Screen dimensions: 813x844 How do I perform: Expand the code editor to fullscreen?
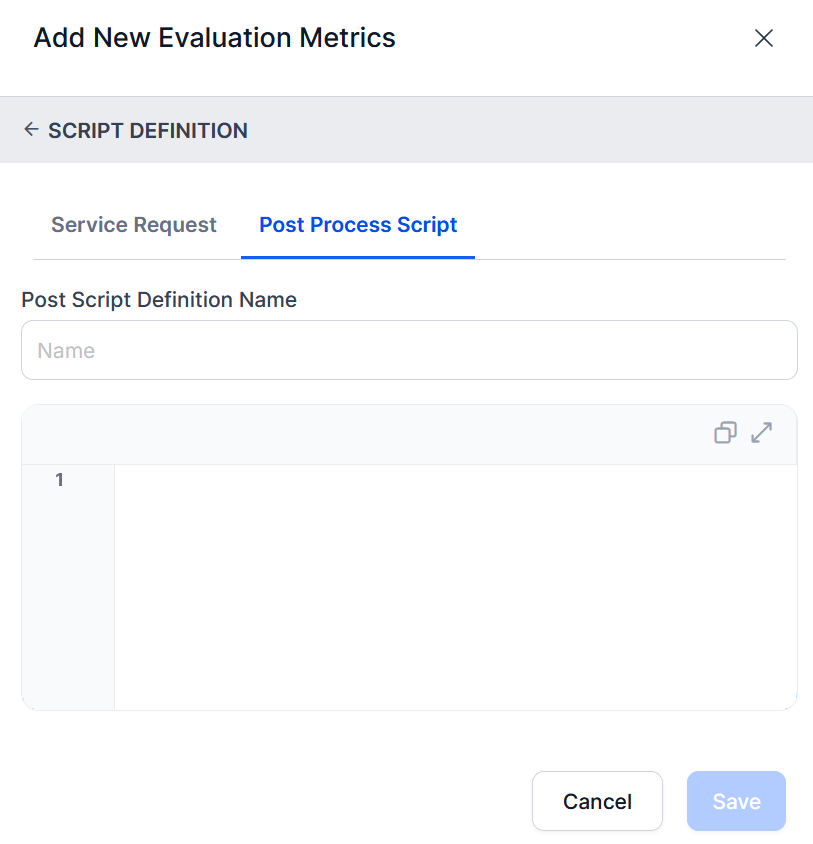click(x=762, y=433)
